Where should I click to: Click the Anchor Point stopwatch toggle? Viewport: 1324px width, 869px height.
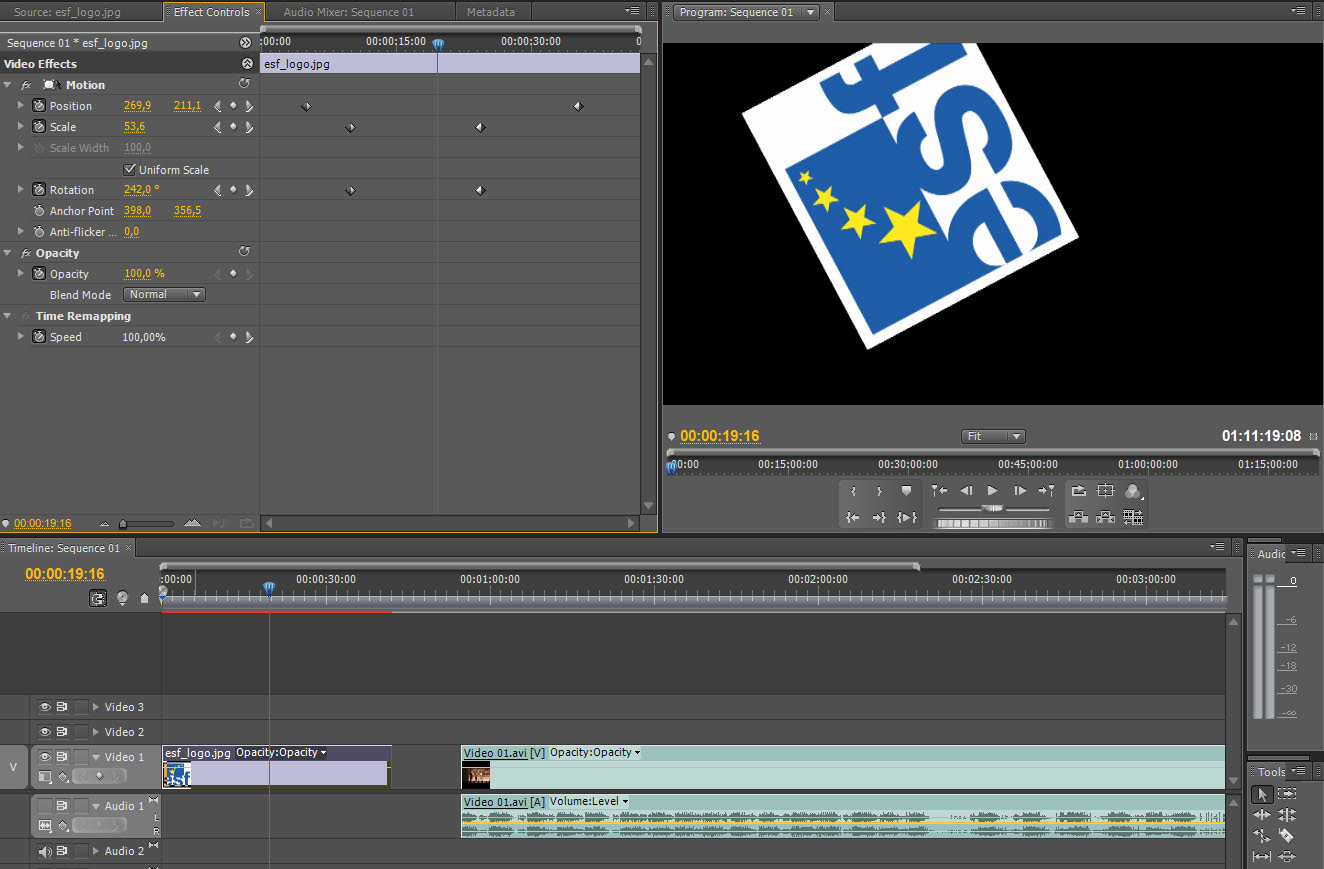click(39, 210)
